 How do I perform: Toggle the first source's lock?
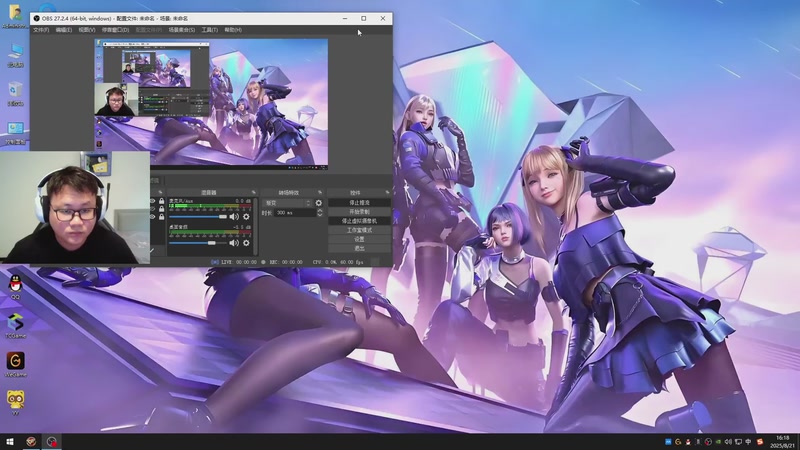point(161,202)
